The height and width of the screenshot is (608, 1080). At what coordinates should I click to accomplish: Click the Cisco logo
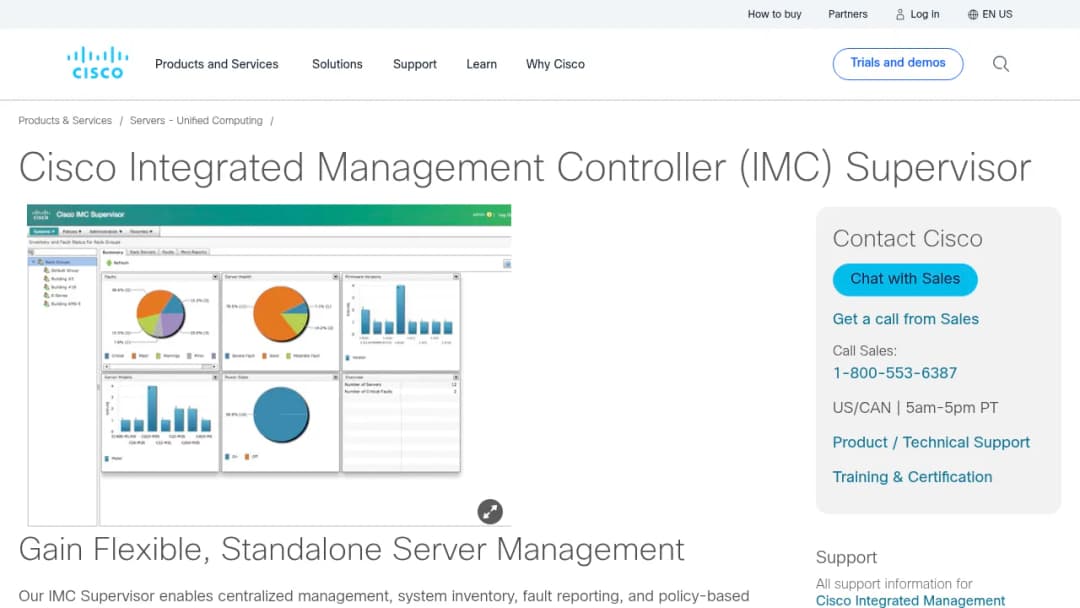[97, 63]
